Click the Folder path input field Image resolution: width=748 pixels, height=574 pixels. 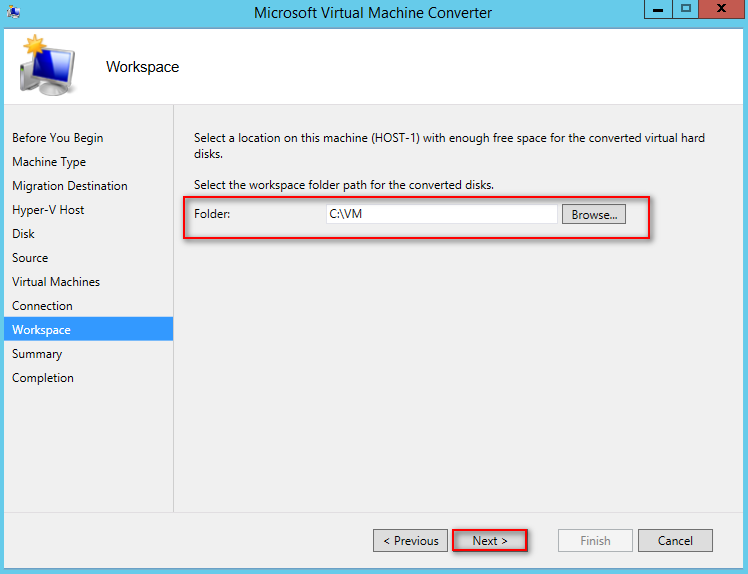click(442, 214)
